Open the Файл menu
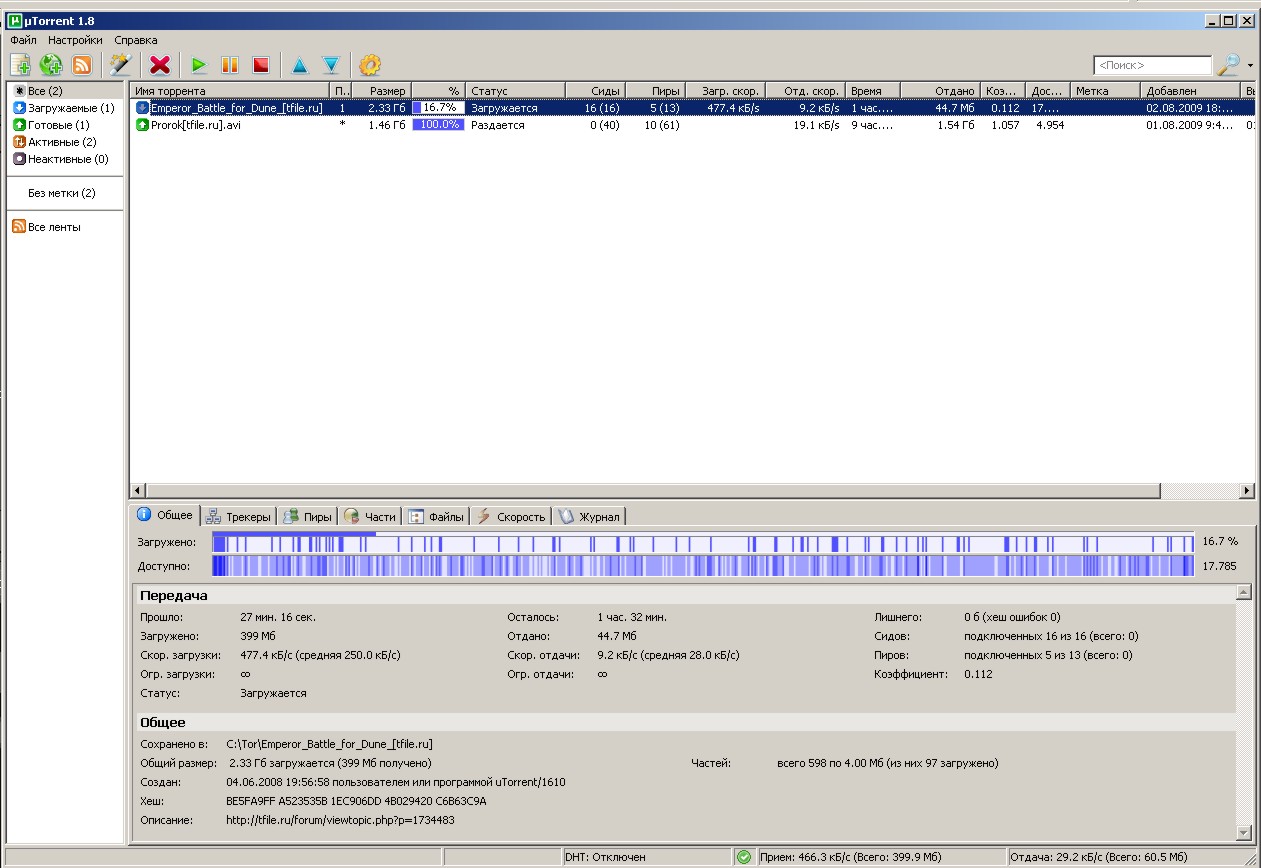 point(23,40)
